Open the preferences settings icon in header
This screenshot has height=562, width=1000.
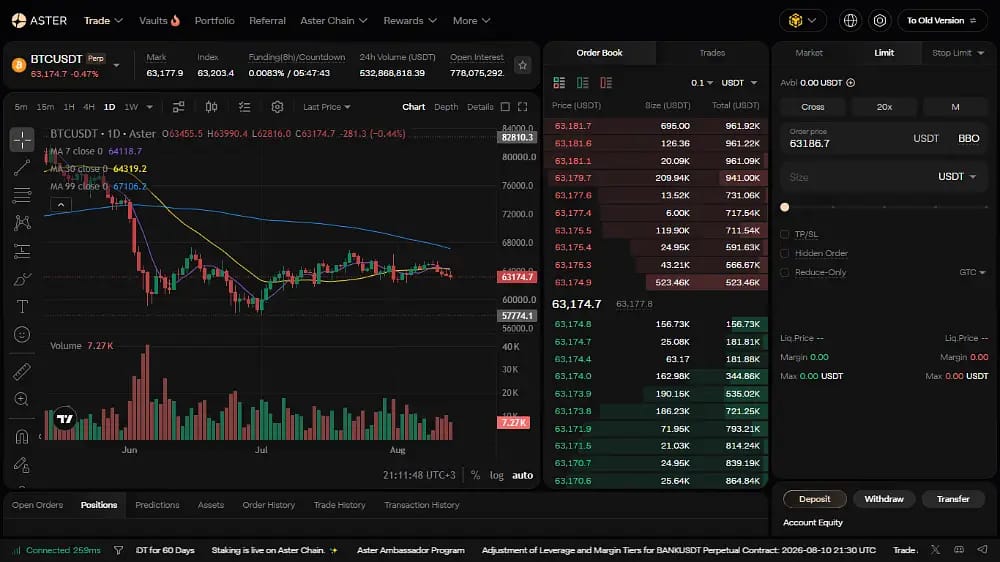pyautogui.click(x=879, y=20)
